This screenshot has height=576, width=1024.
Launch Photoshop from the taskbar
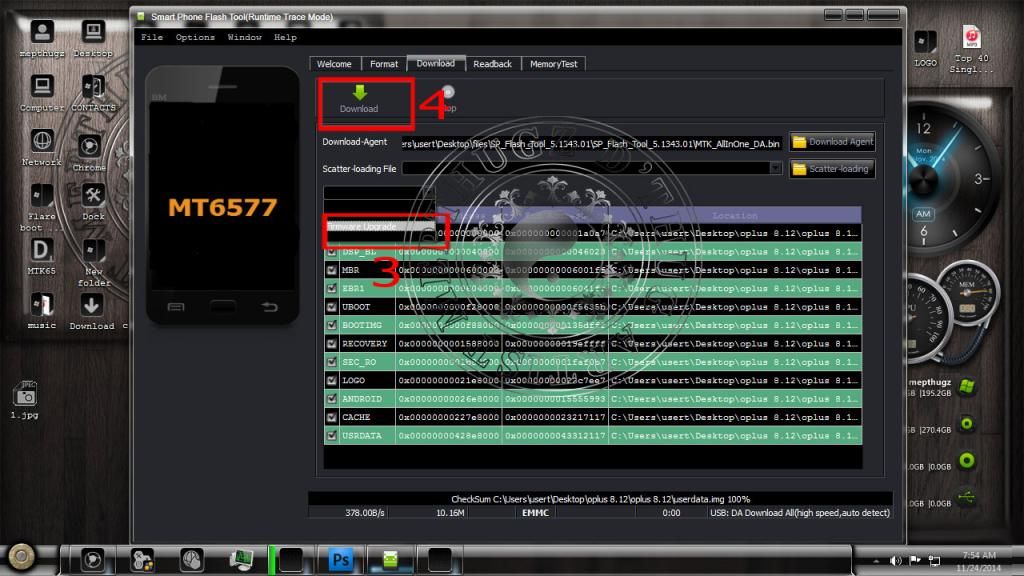pos(339,559)
